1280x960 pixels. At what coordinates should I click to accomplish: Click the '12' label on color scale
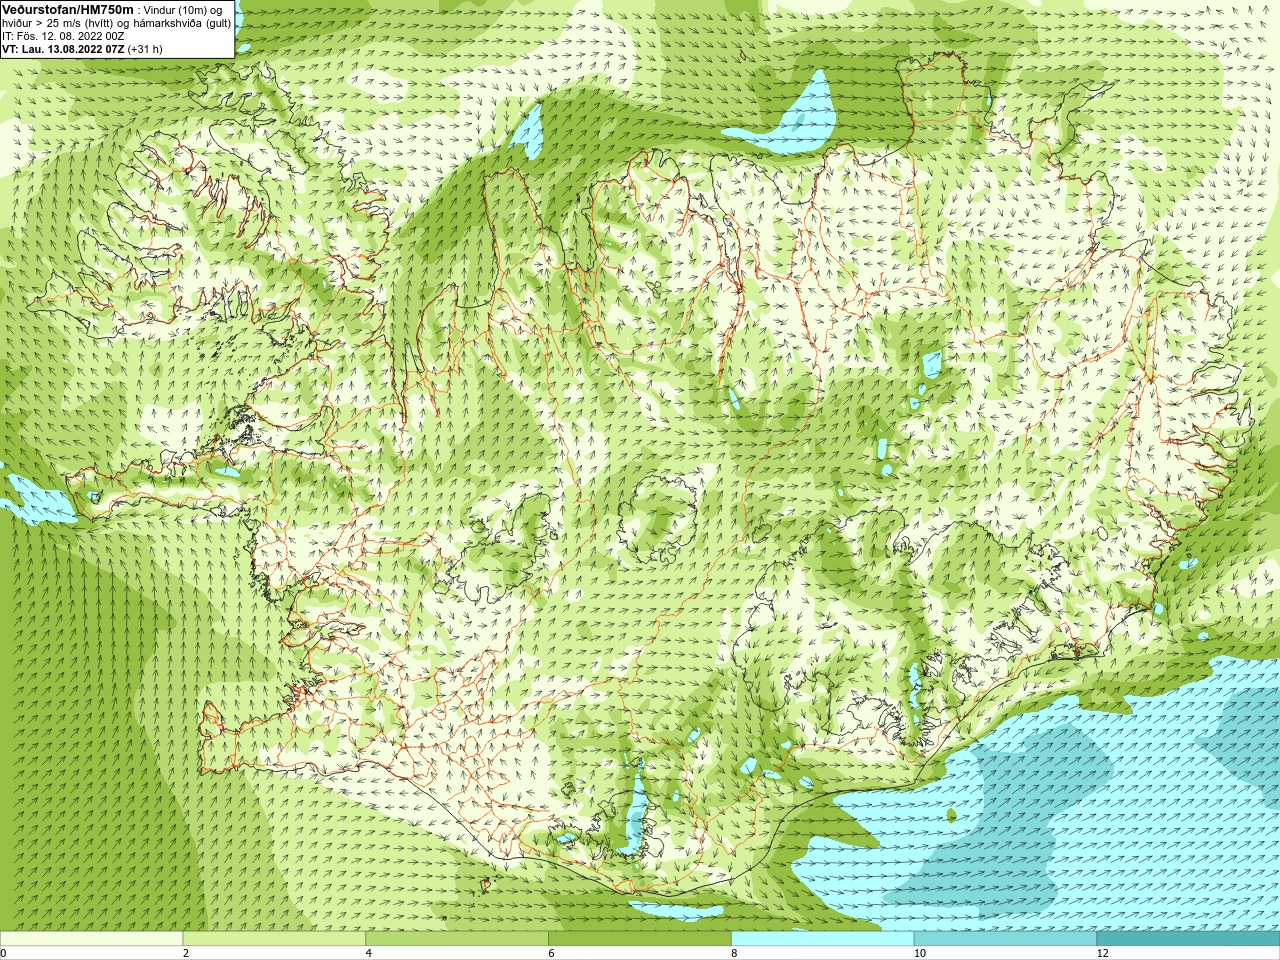1102,953
